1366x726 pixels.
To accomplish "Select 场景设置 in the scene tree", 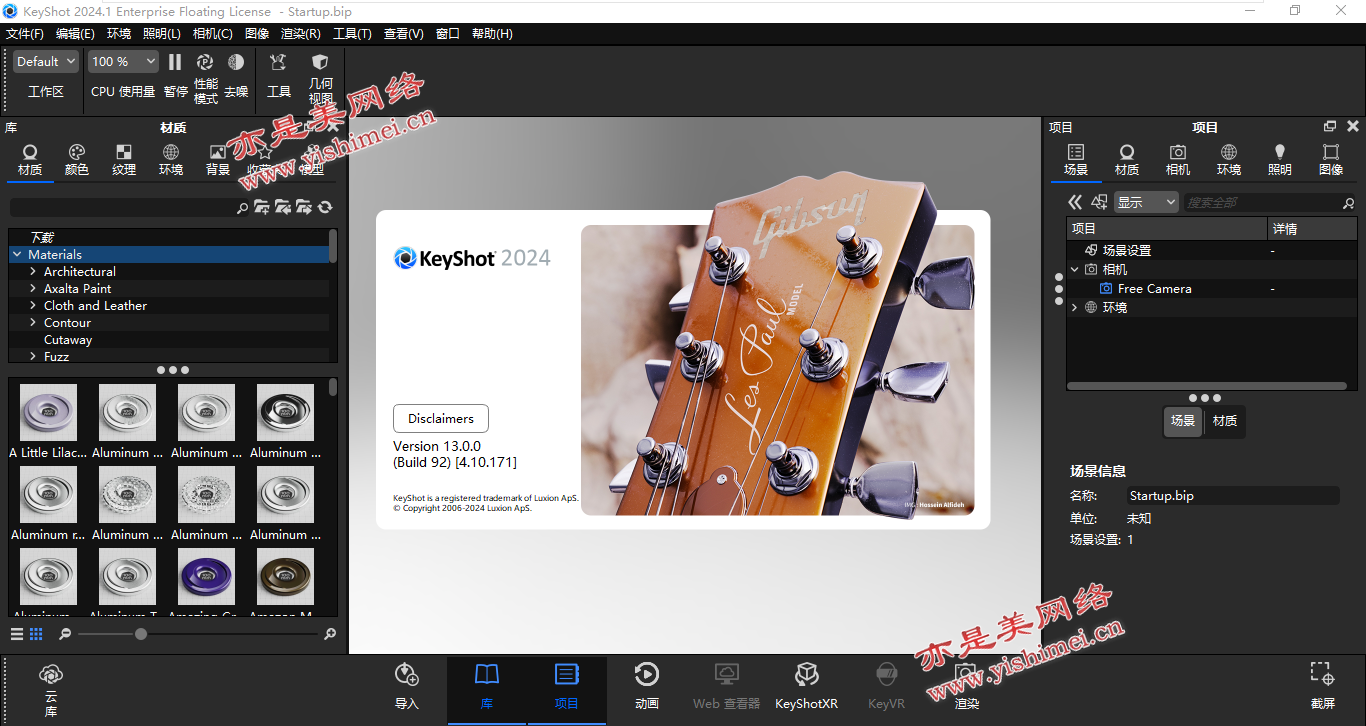I will click(x=1127, y=251).
